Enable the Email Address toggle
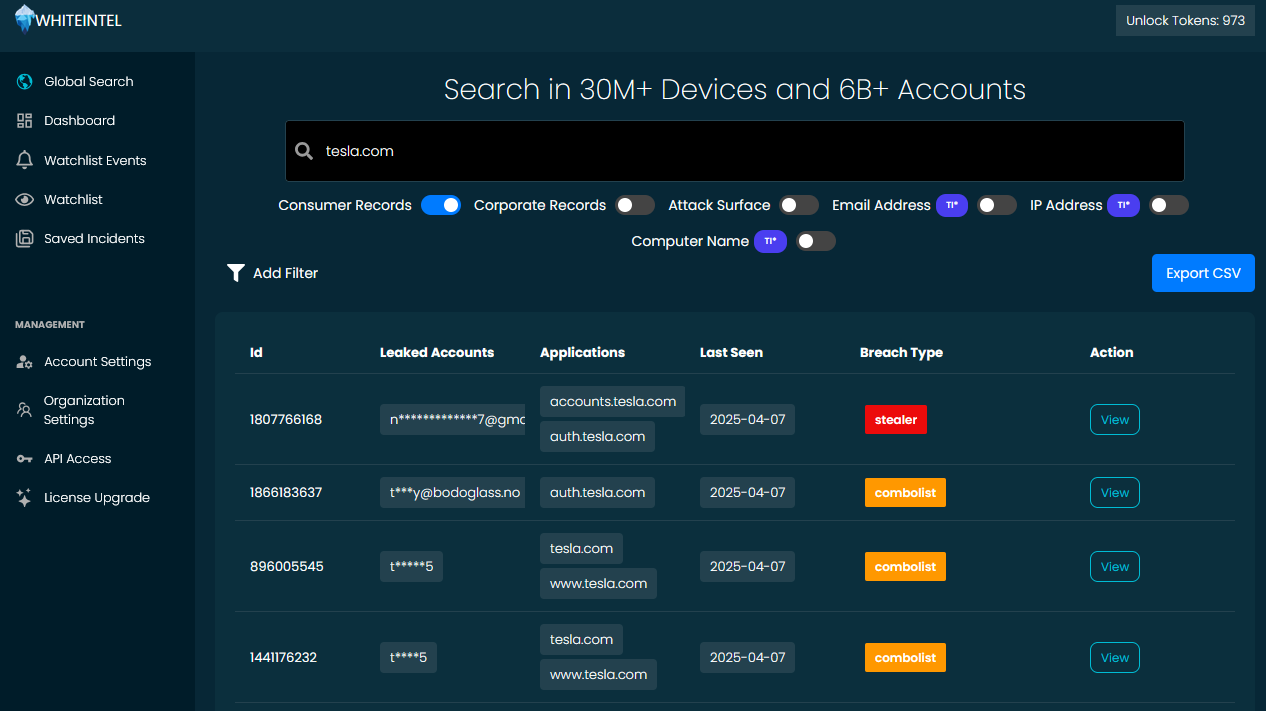1266x711 pixels. 997,205
